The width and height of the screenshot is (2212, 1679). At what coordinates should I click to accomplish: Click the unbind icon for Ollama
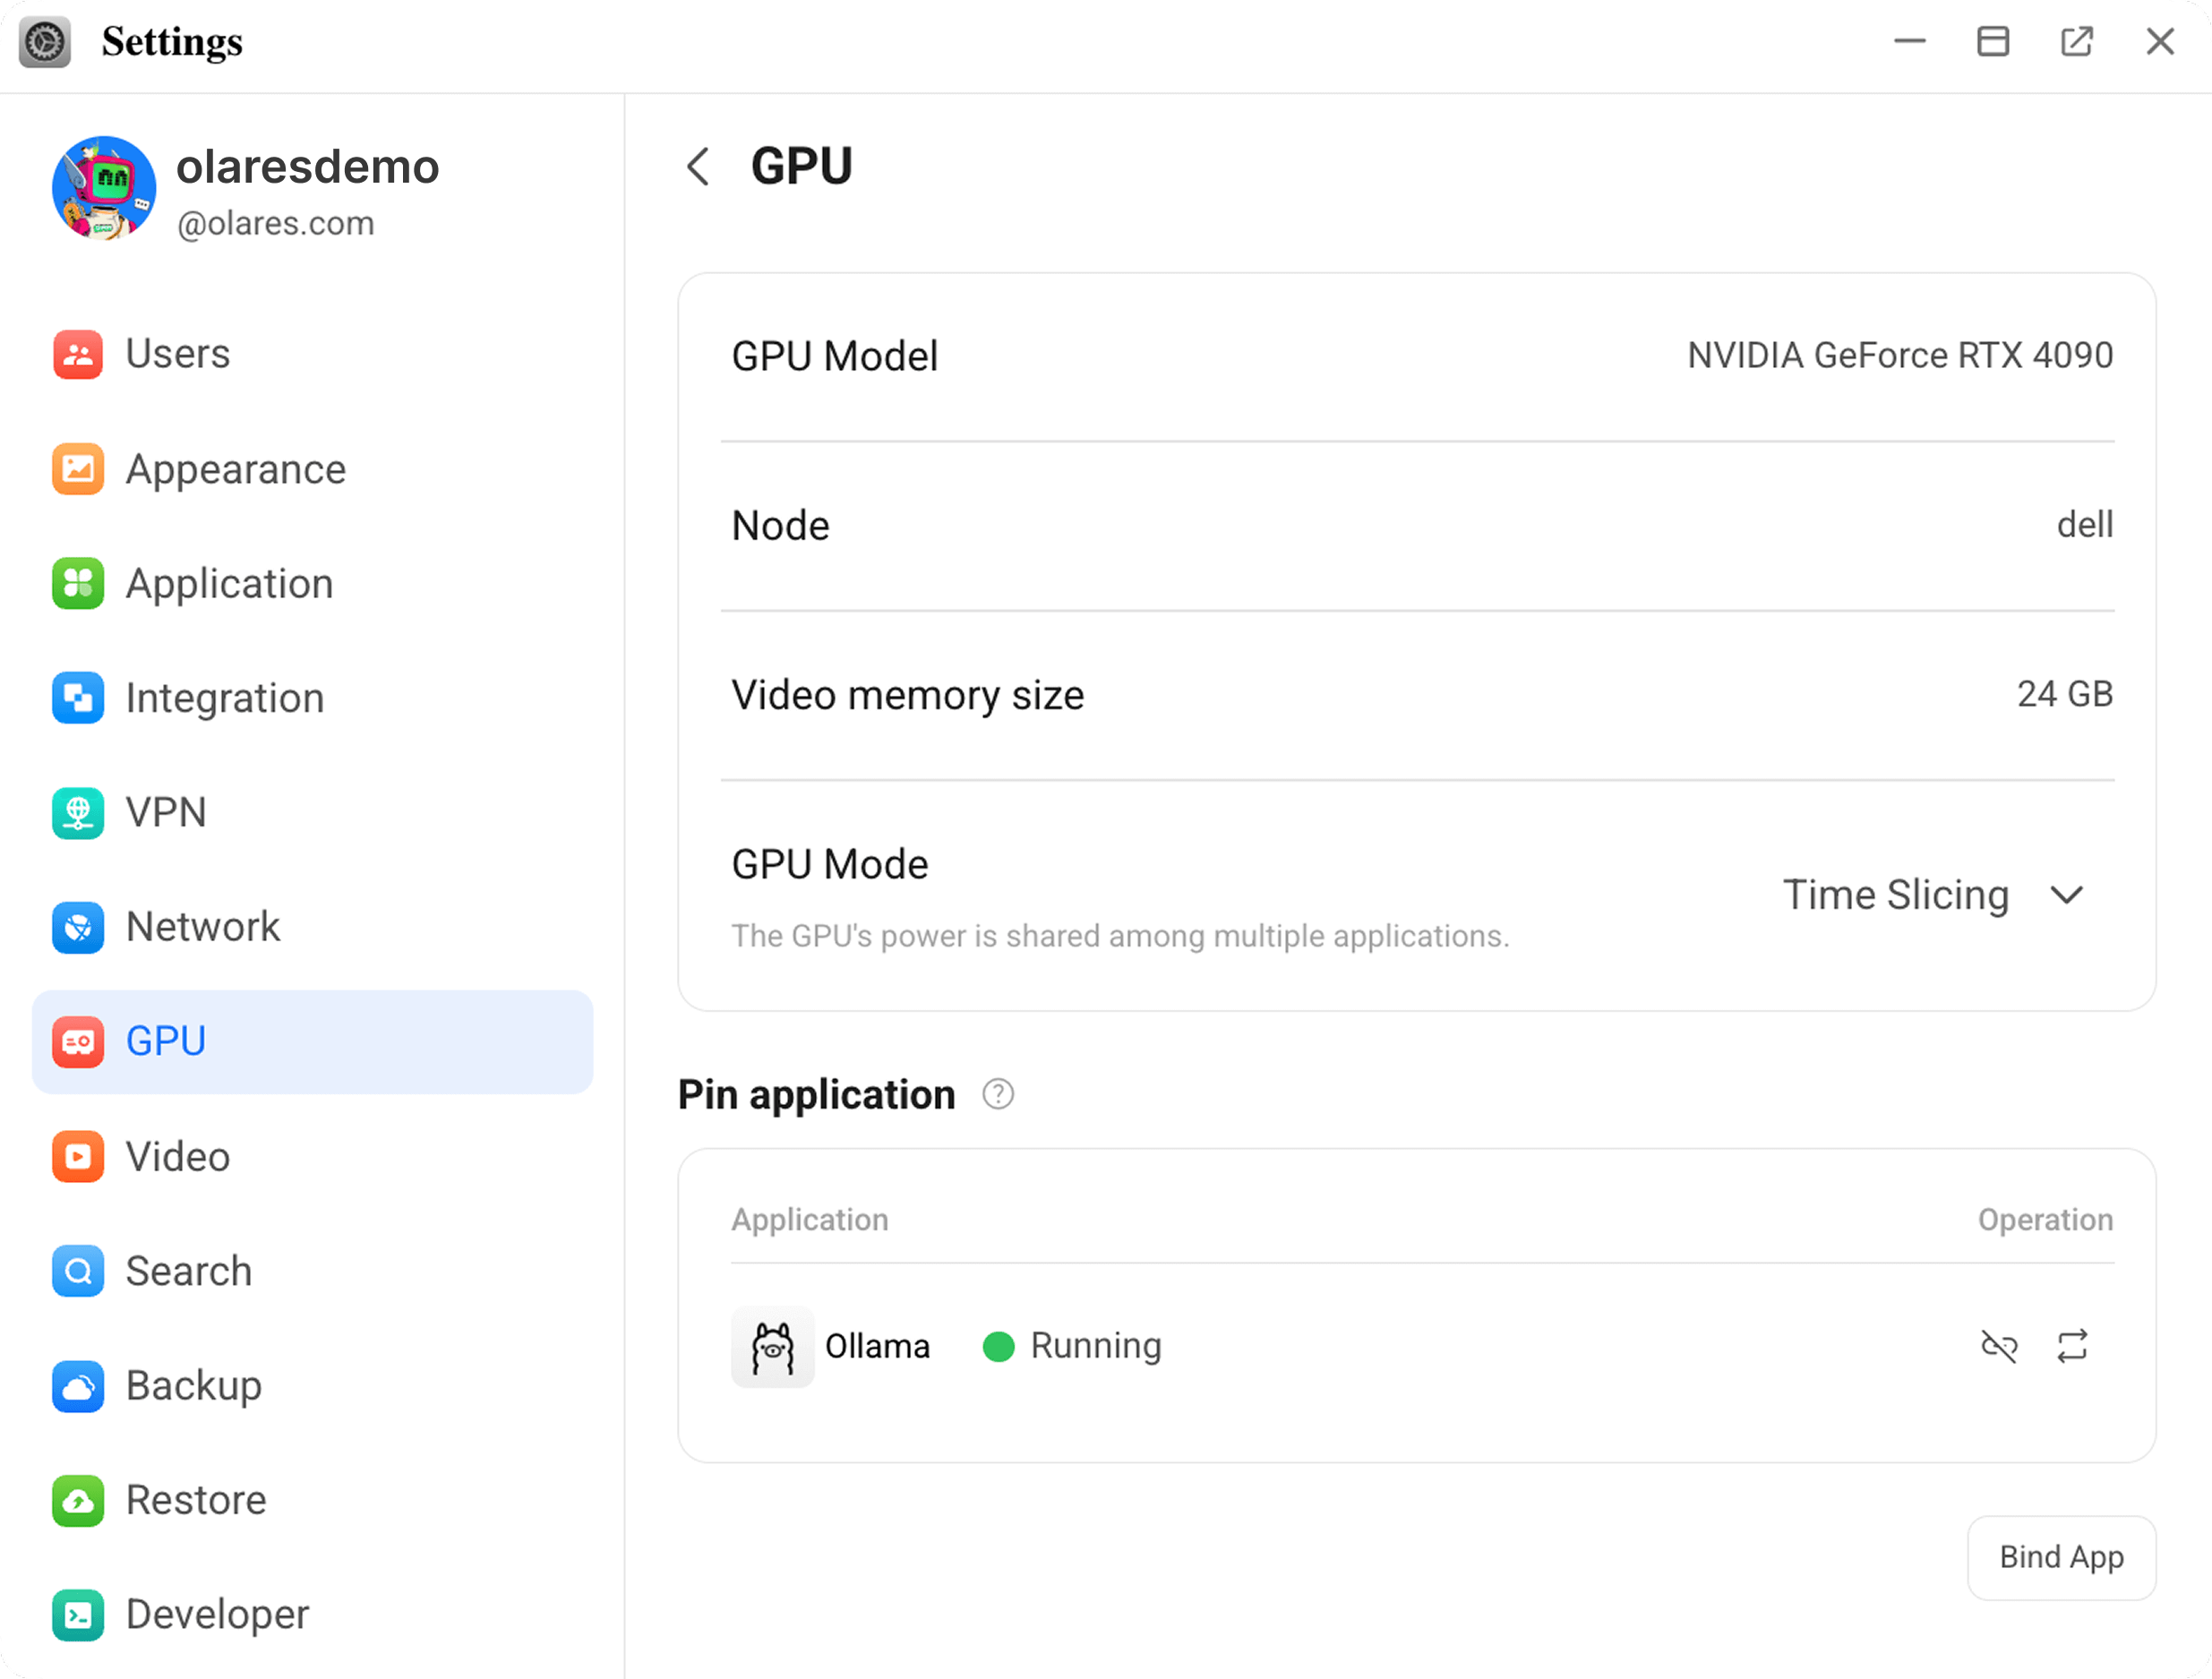click(x=1998, y=1346)
